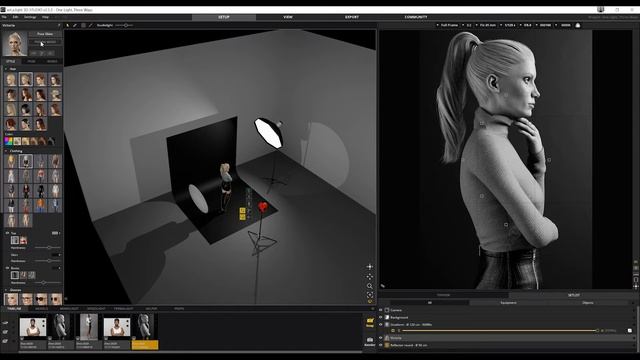Open the shutter speed dropdown in camera bar
The height and width of the screenshot is (360, 640).
507,25
